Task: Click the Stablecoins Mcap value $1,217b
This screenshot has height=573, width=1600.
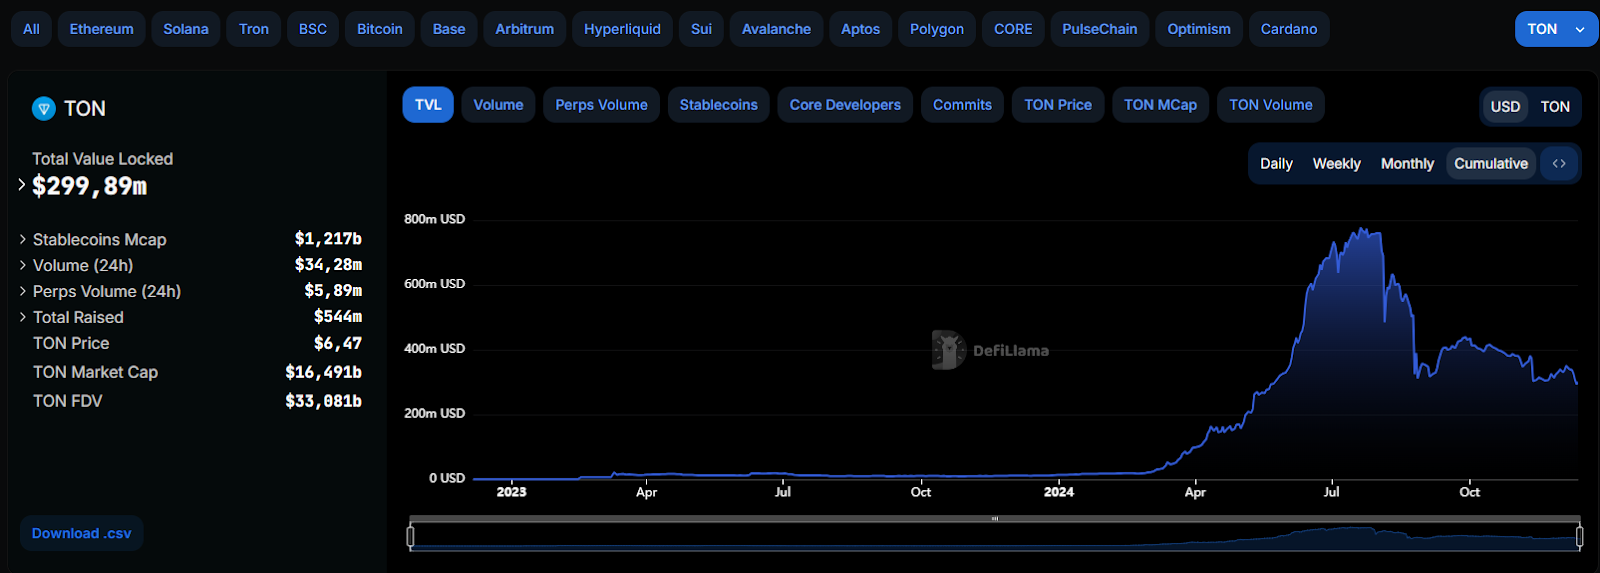Action: [x=328, y=239]
